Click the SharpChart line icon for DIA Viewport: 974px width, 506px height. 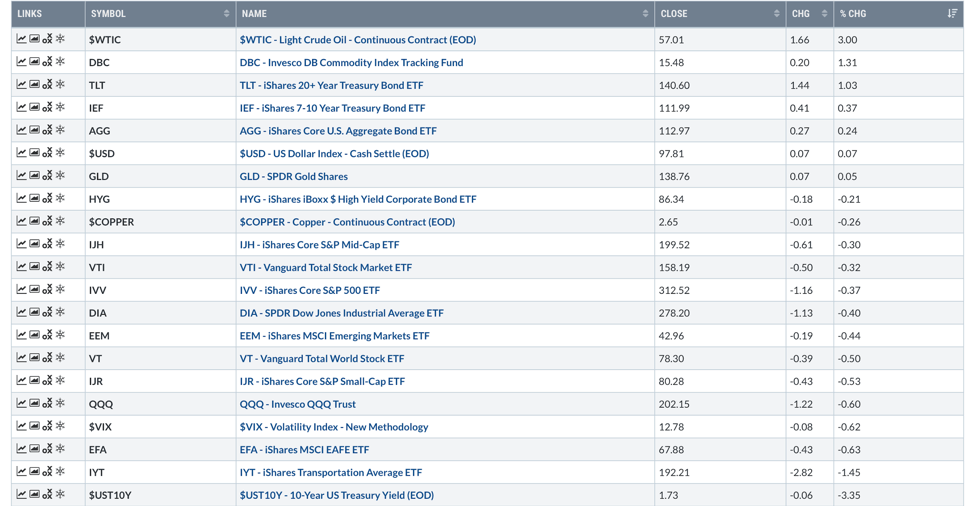click(21, 313)
